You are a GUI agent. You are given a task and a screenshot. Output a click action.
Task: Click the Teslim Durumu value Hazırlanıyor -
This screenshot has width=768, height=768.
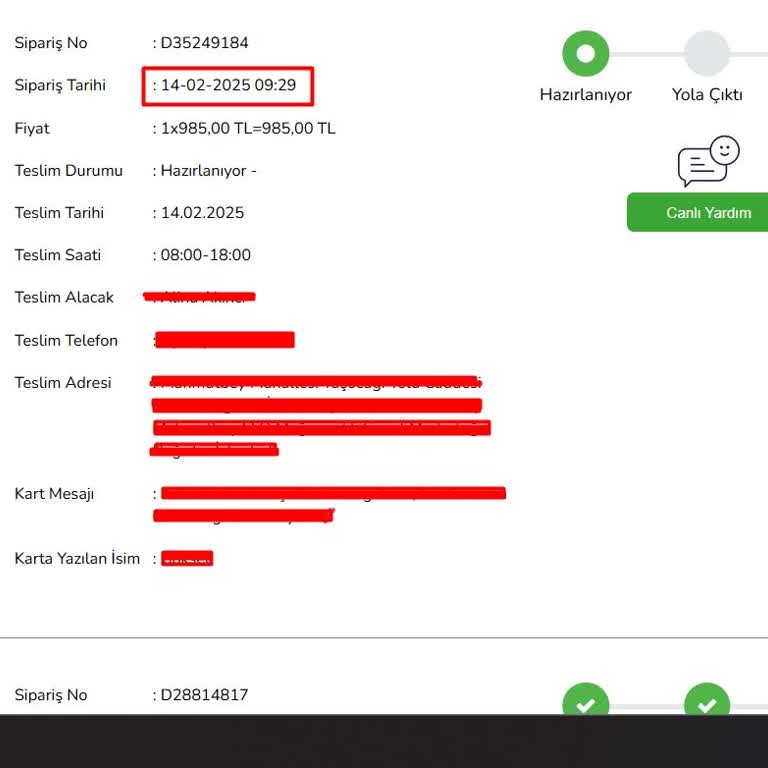coord(208,171)
